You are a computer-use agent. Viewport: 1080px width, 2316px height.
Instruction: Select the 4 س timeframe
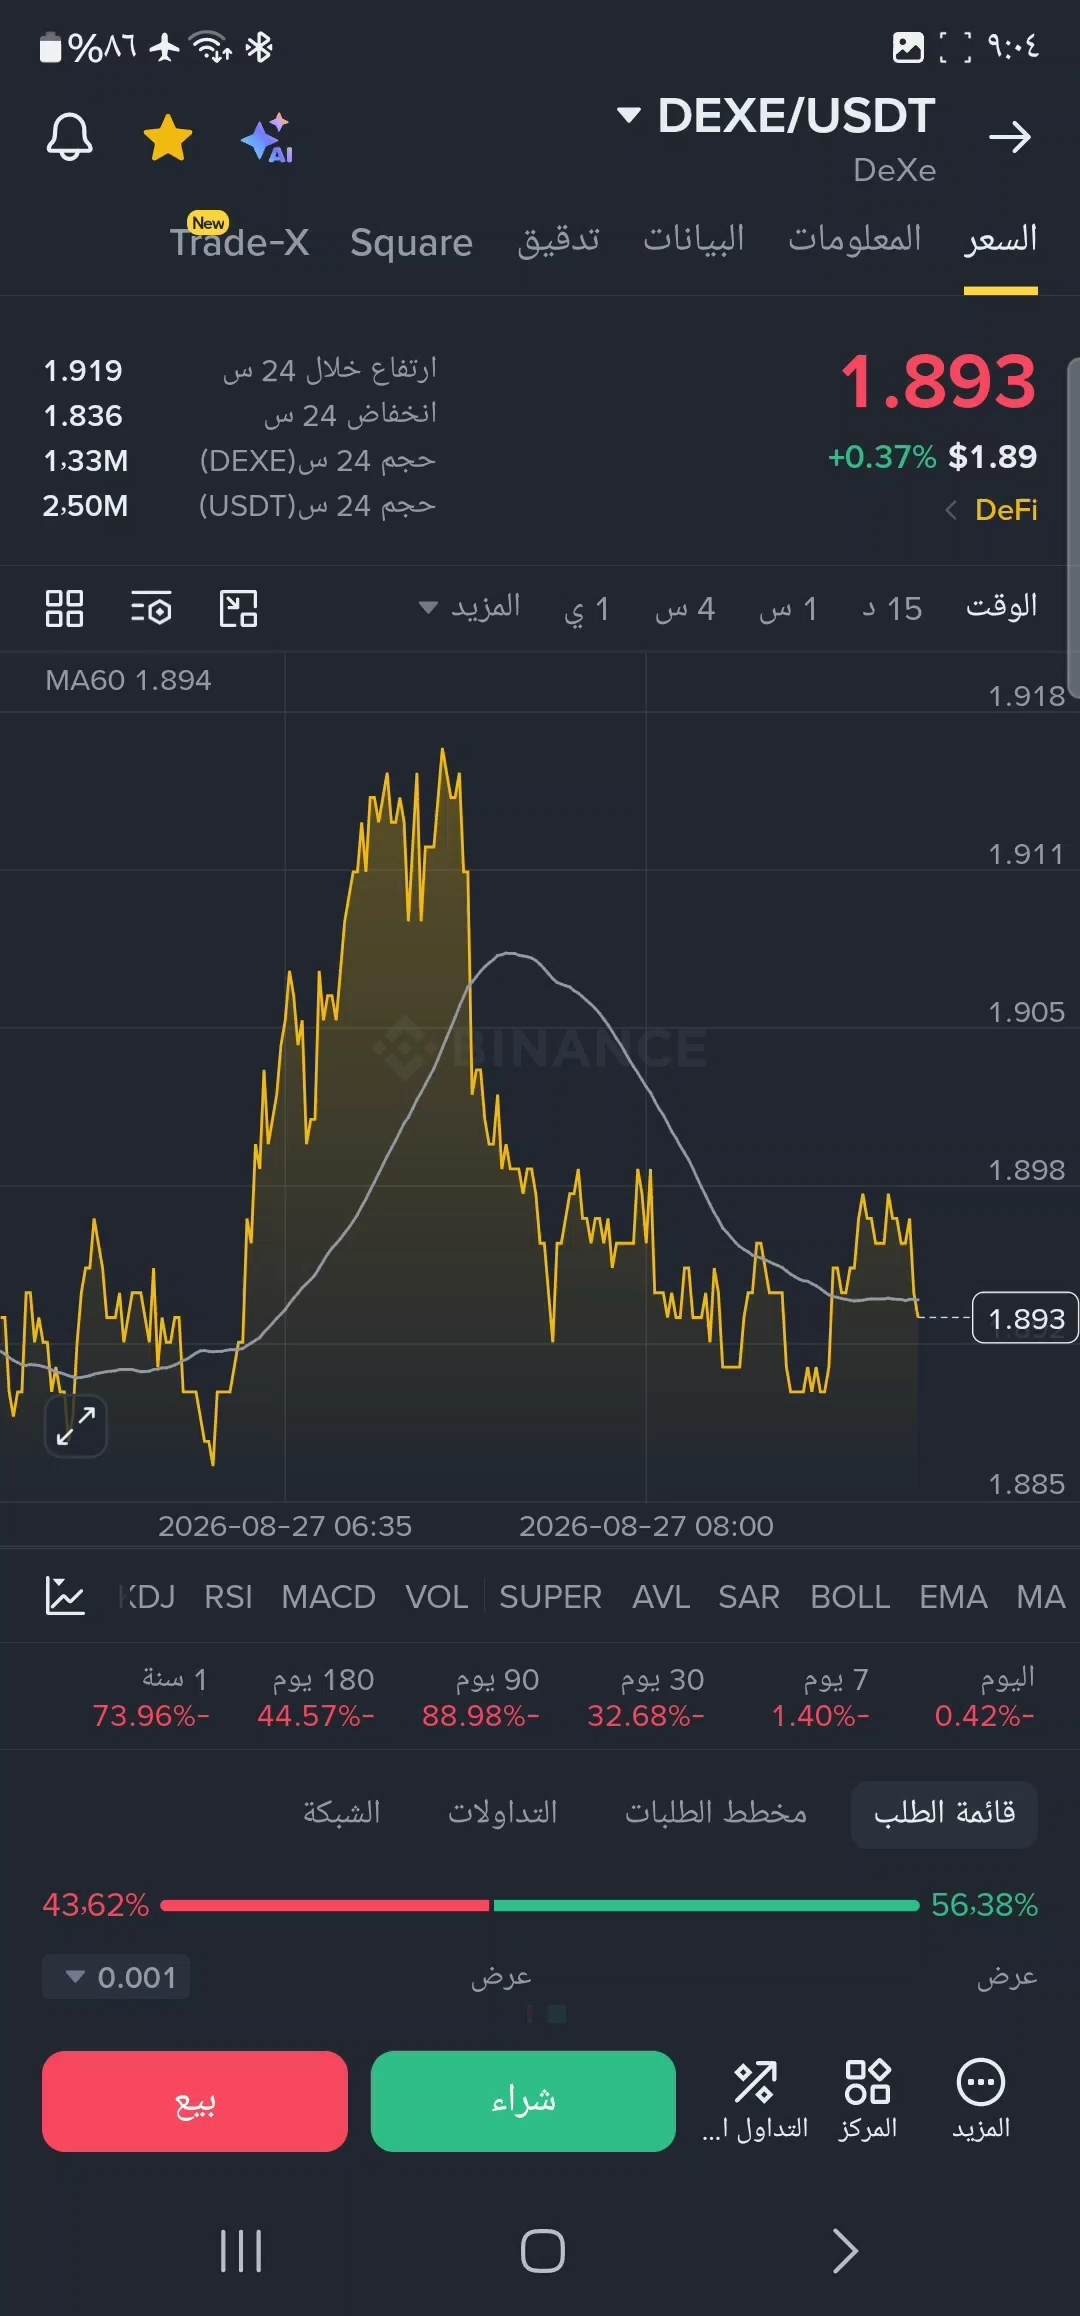[685, 608]
